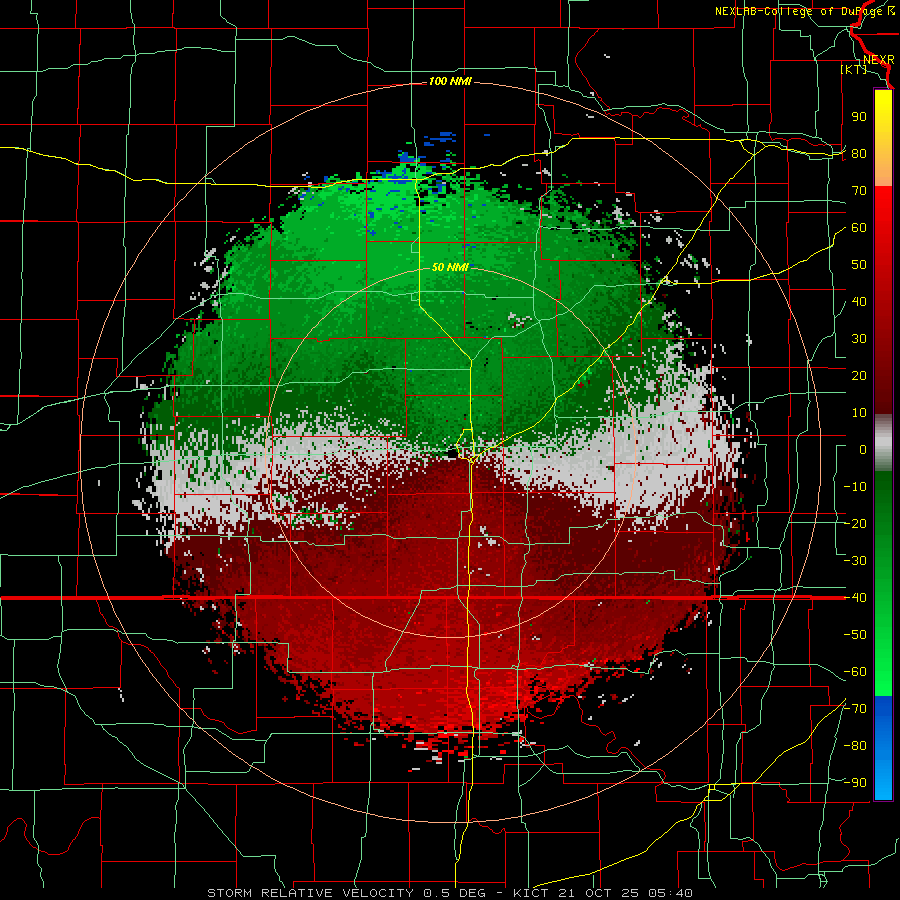
Task: Click the STORM RELATIVE VELOCITY caption text
Action: 309,893
